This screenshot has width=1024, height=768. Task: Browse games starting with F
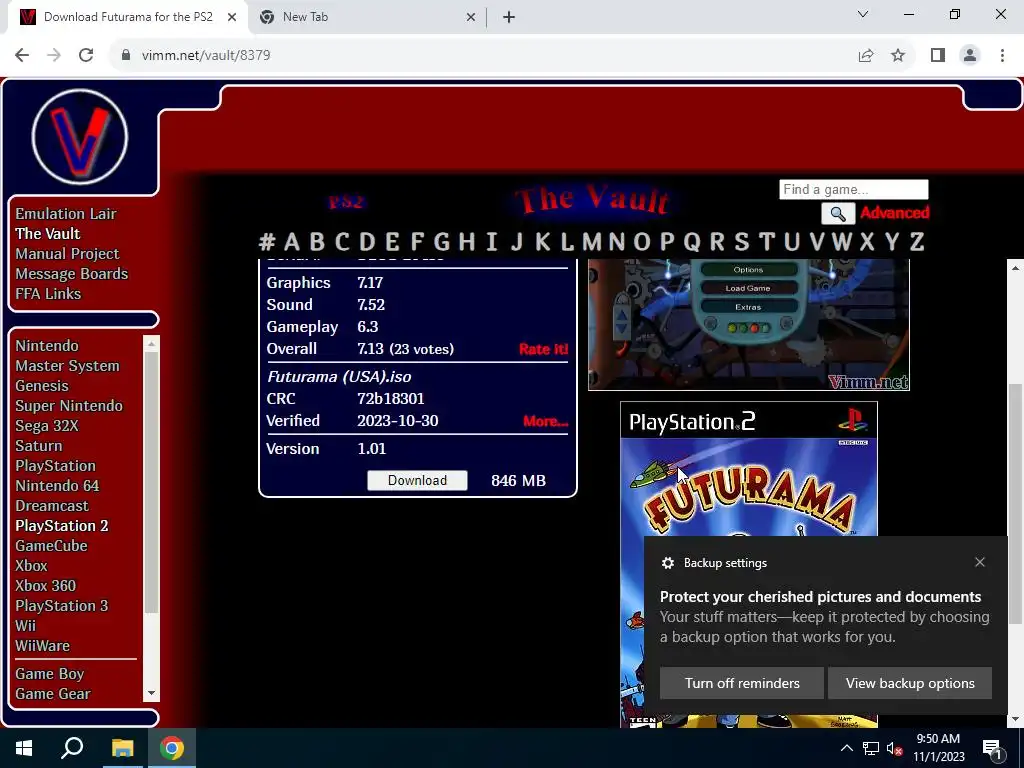(x=417, y=242)
